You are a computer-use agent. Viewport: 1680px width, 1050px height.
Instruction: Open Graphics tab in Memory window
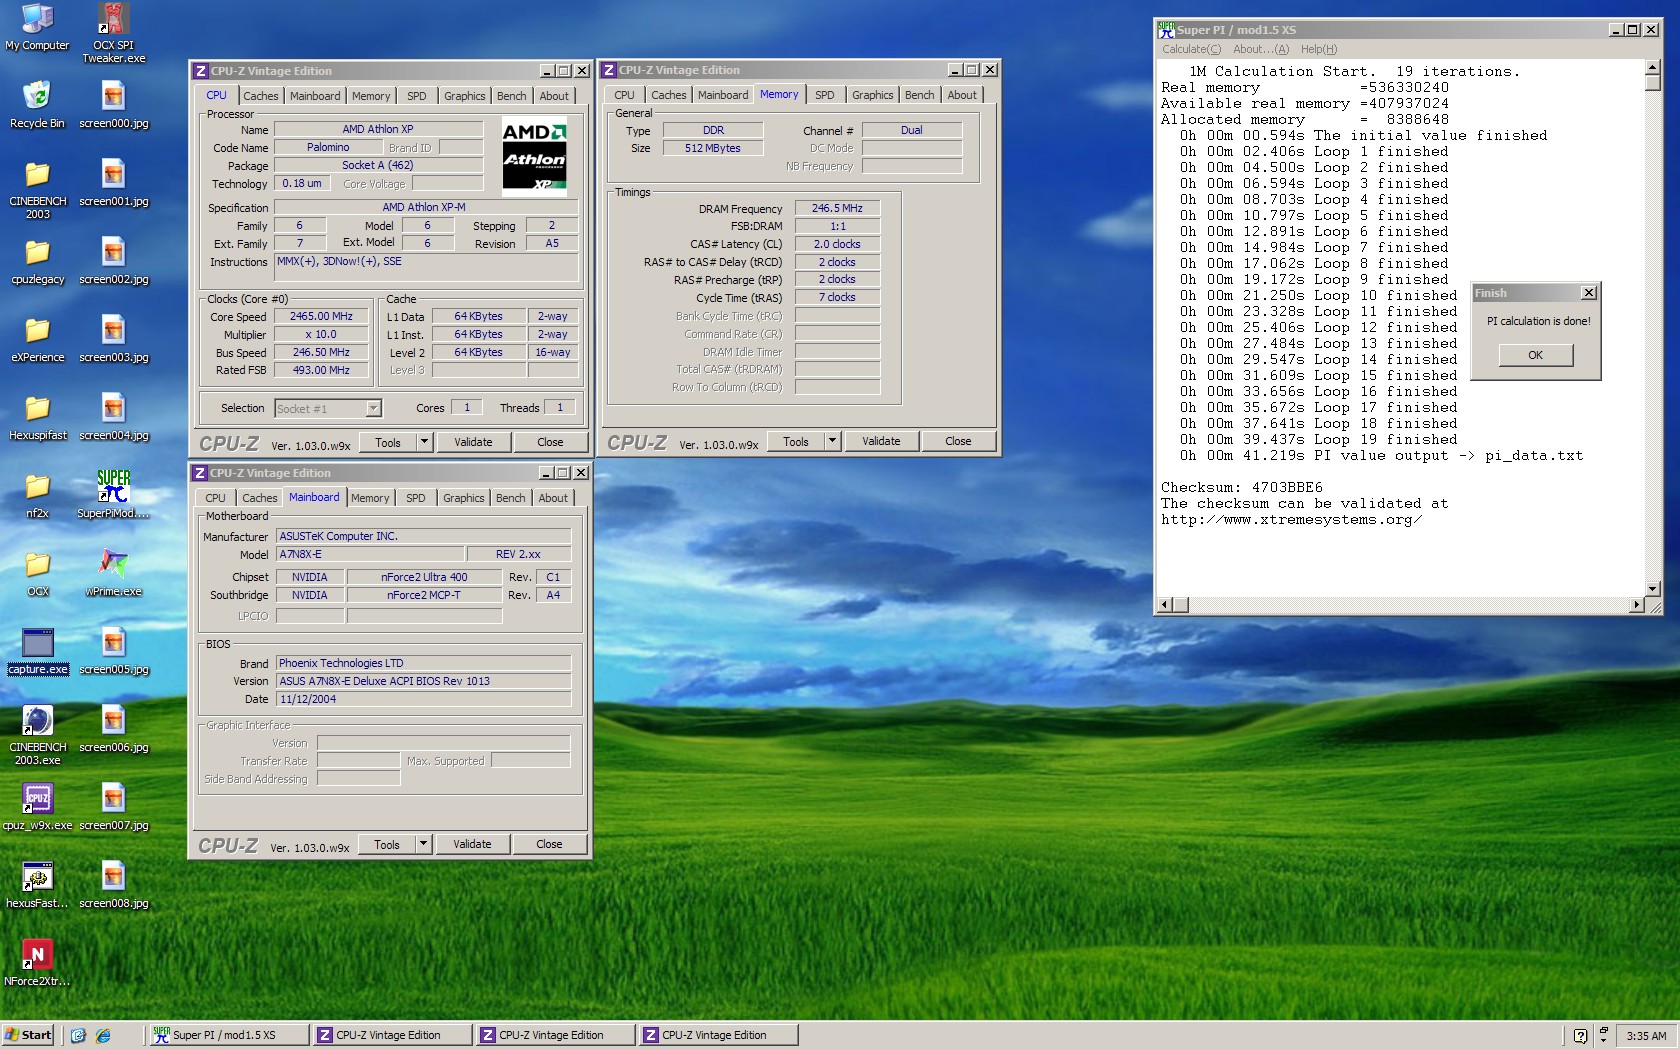click(x=873, y=95)
